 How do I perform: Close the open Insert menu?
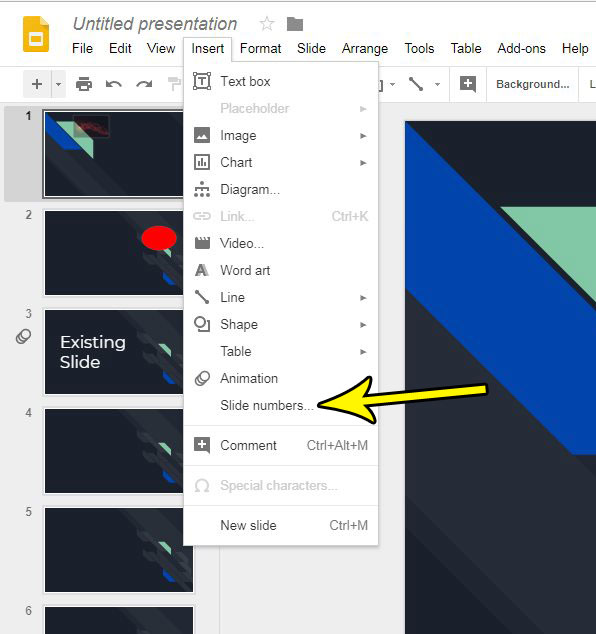(207, 49)
